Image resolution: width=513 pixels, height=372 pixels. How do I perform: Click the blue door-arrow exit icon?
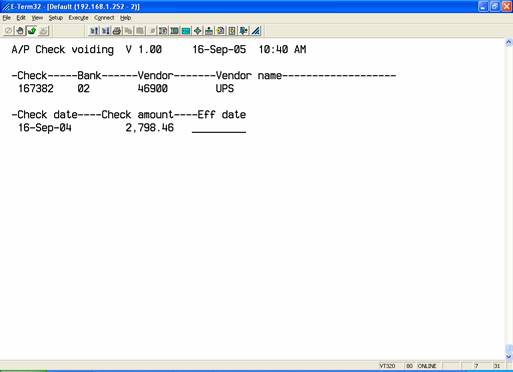(244, 31)
